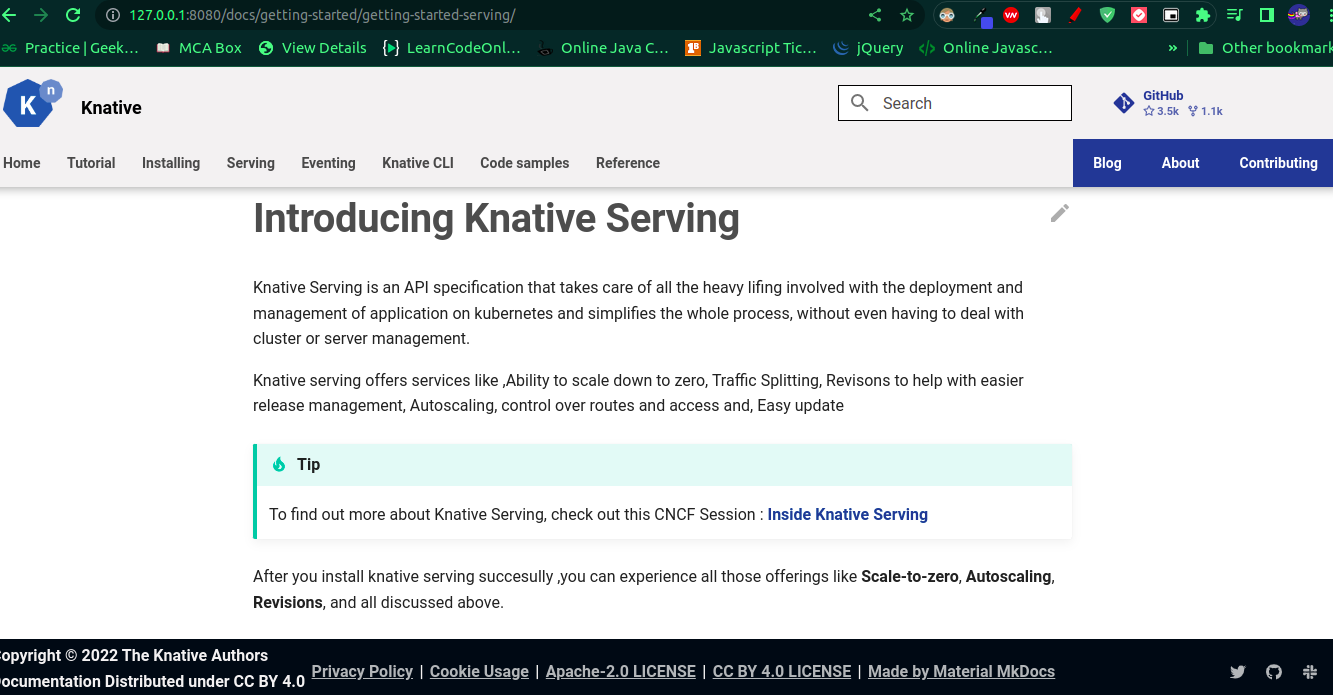Screen dimensions: 1333x695
Task: Open the Practice | Geek... bookmark
Action: [x=70, y=47]
